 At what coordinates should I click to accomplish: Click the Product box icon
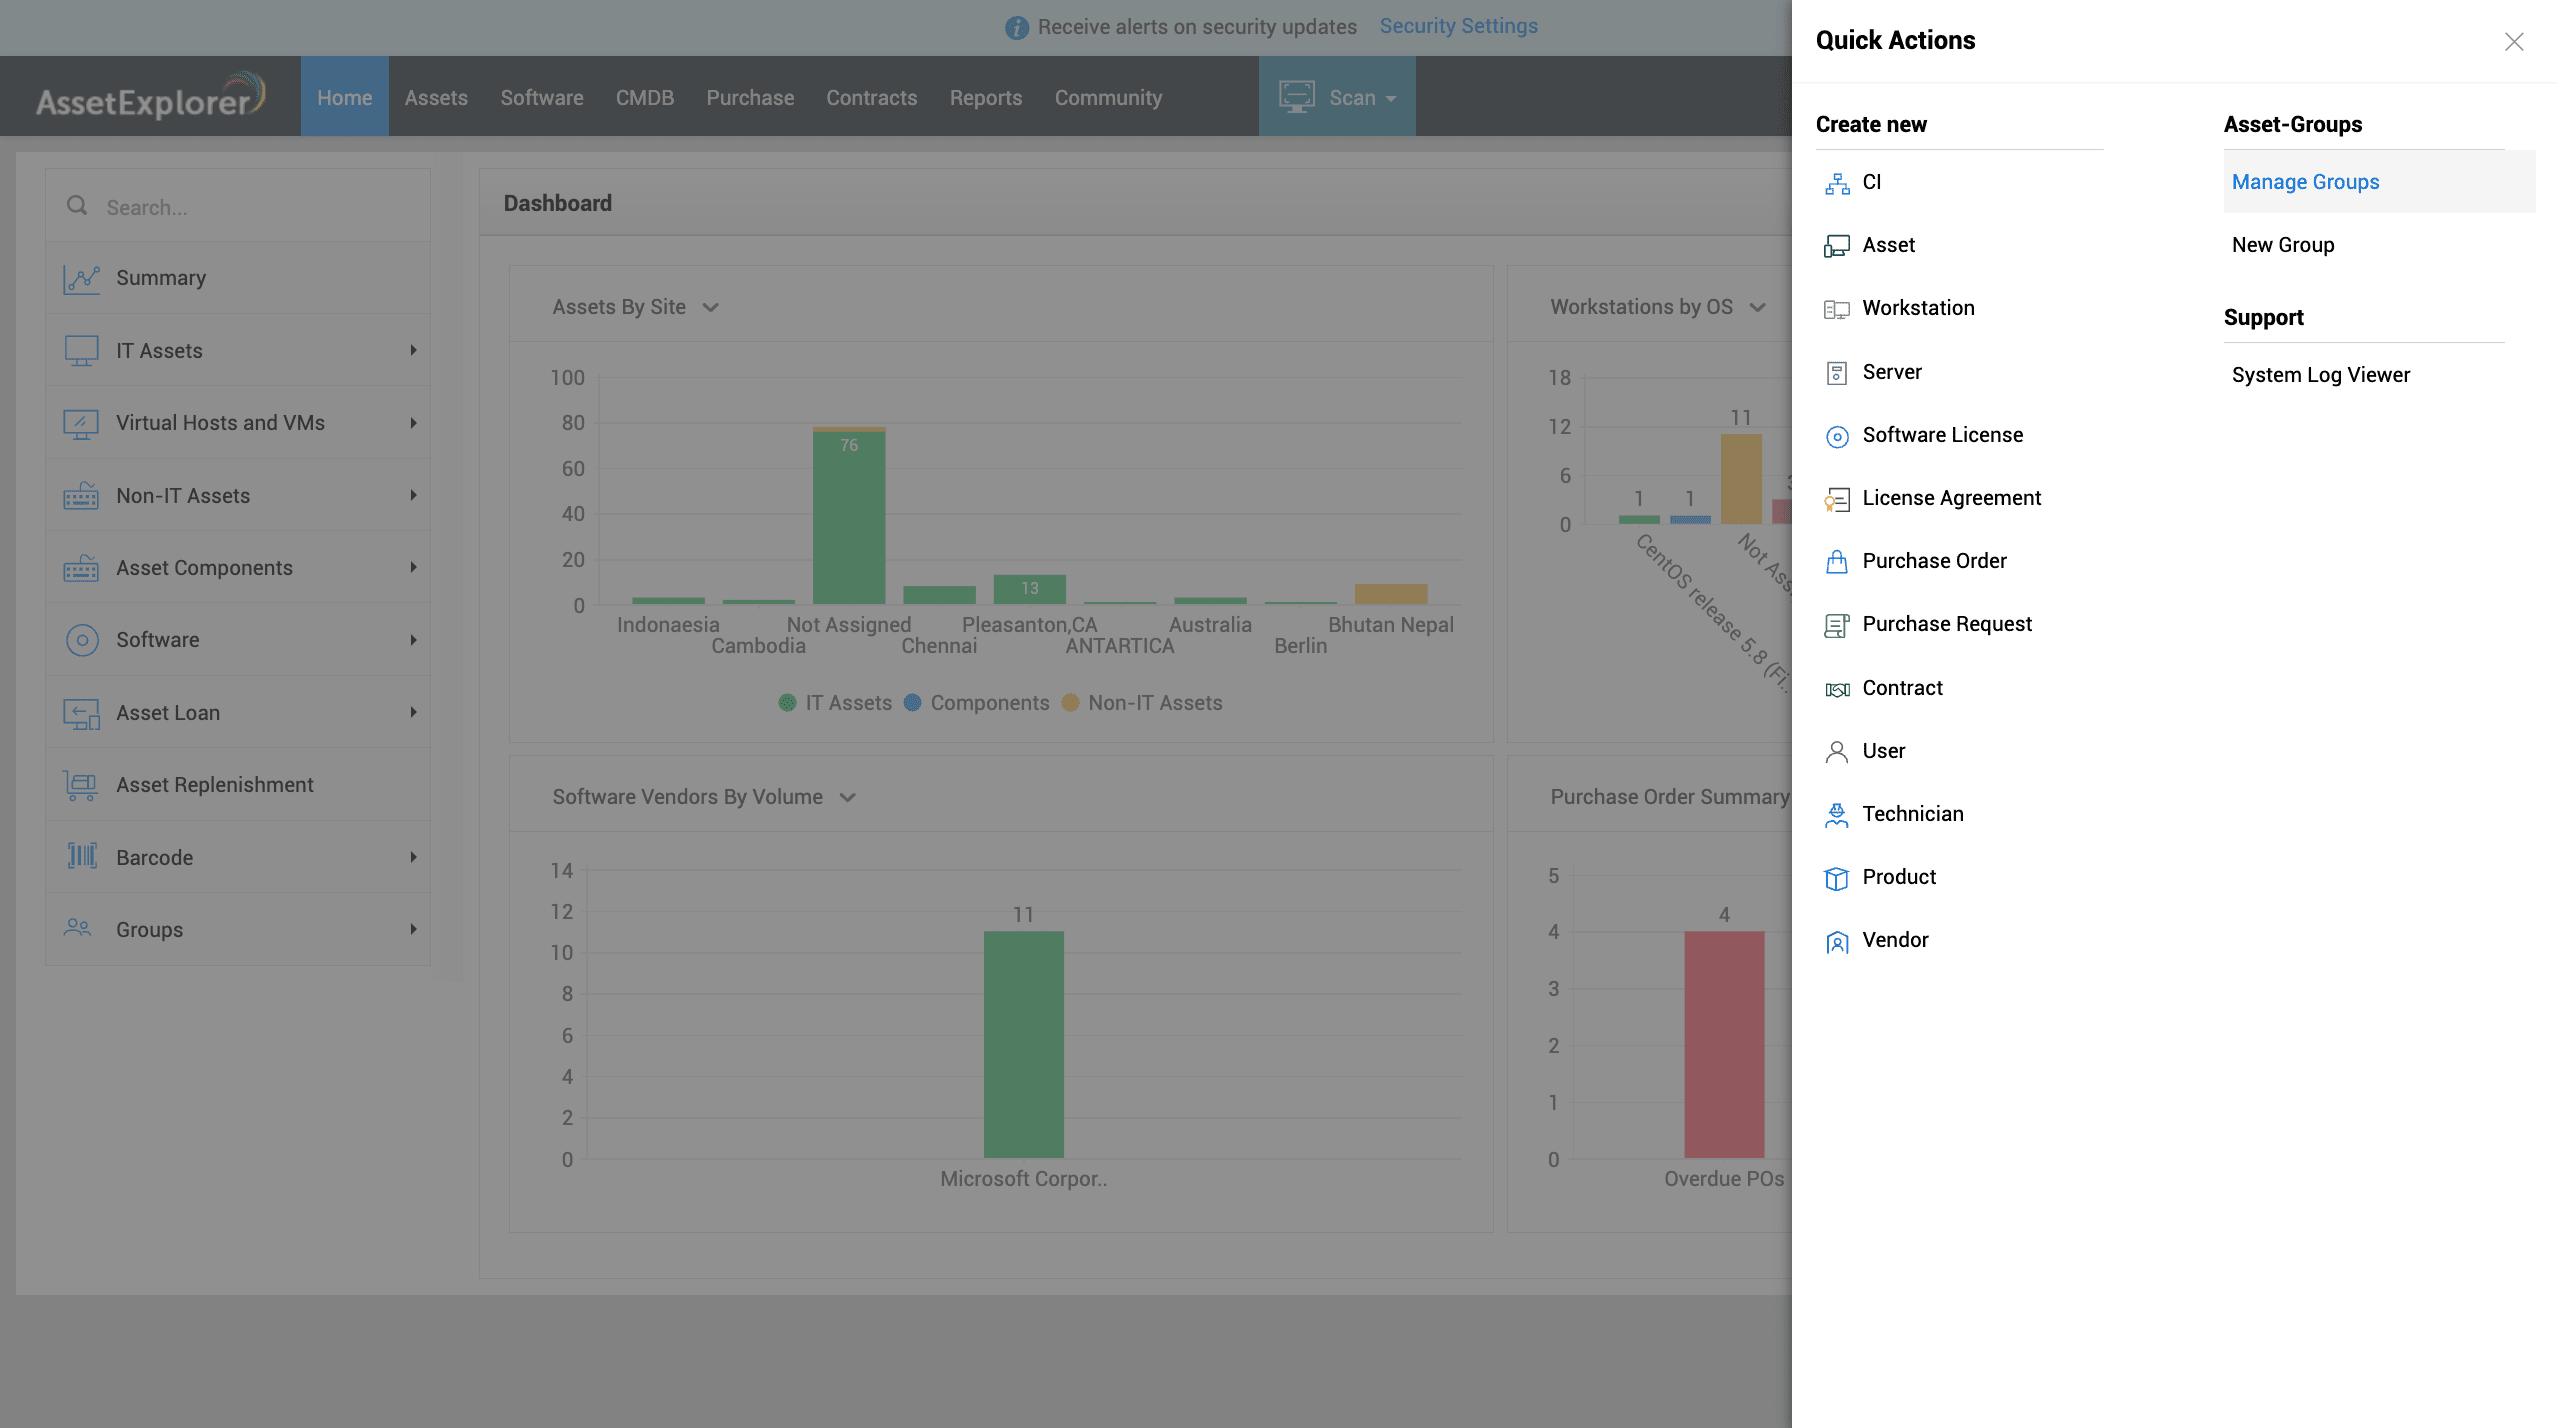[x=1837, y=878]
